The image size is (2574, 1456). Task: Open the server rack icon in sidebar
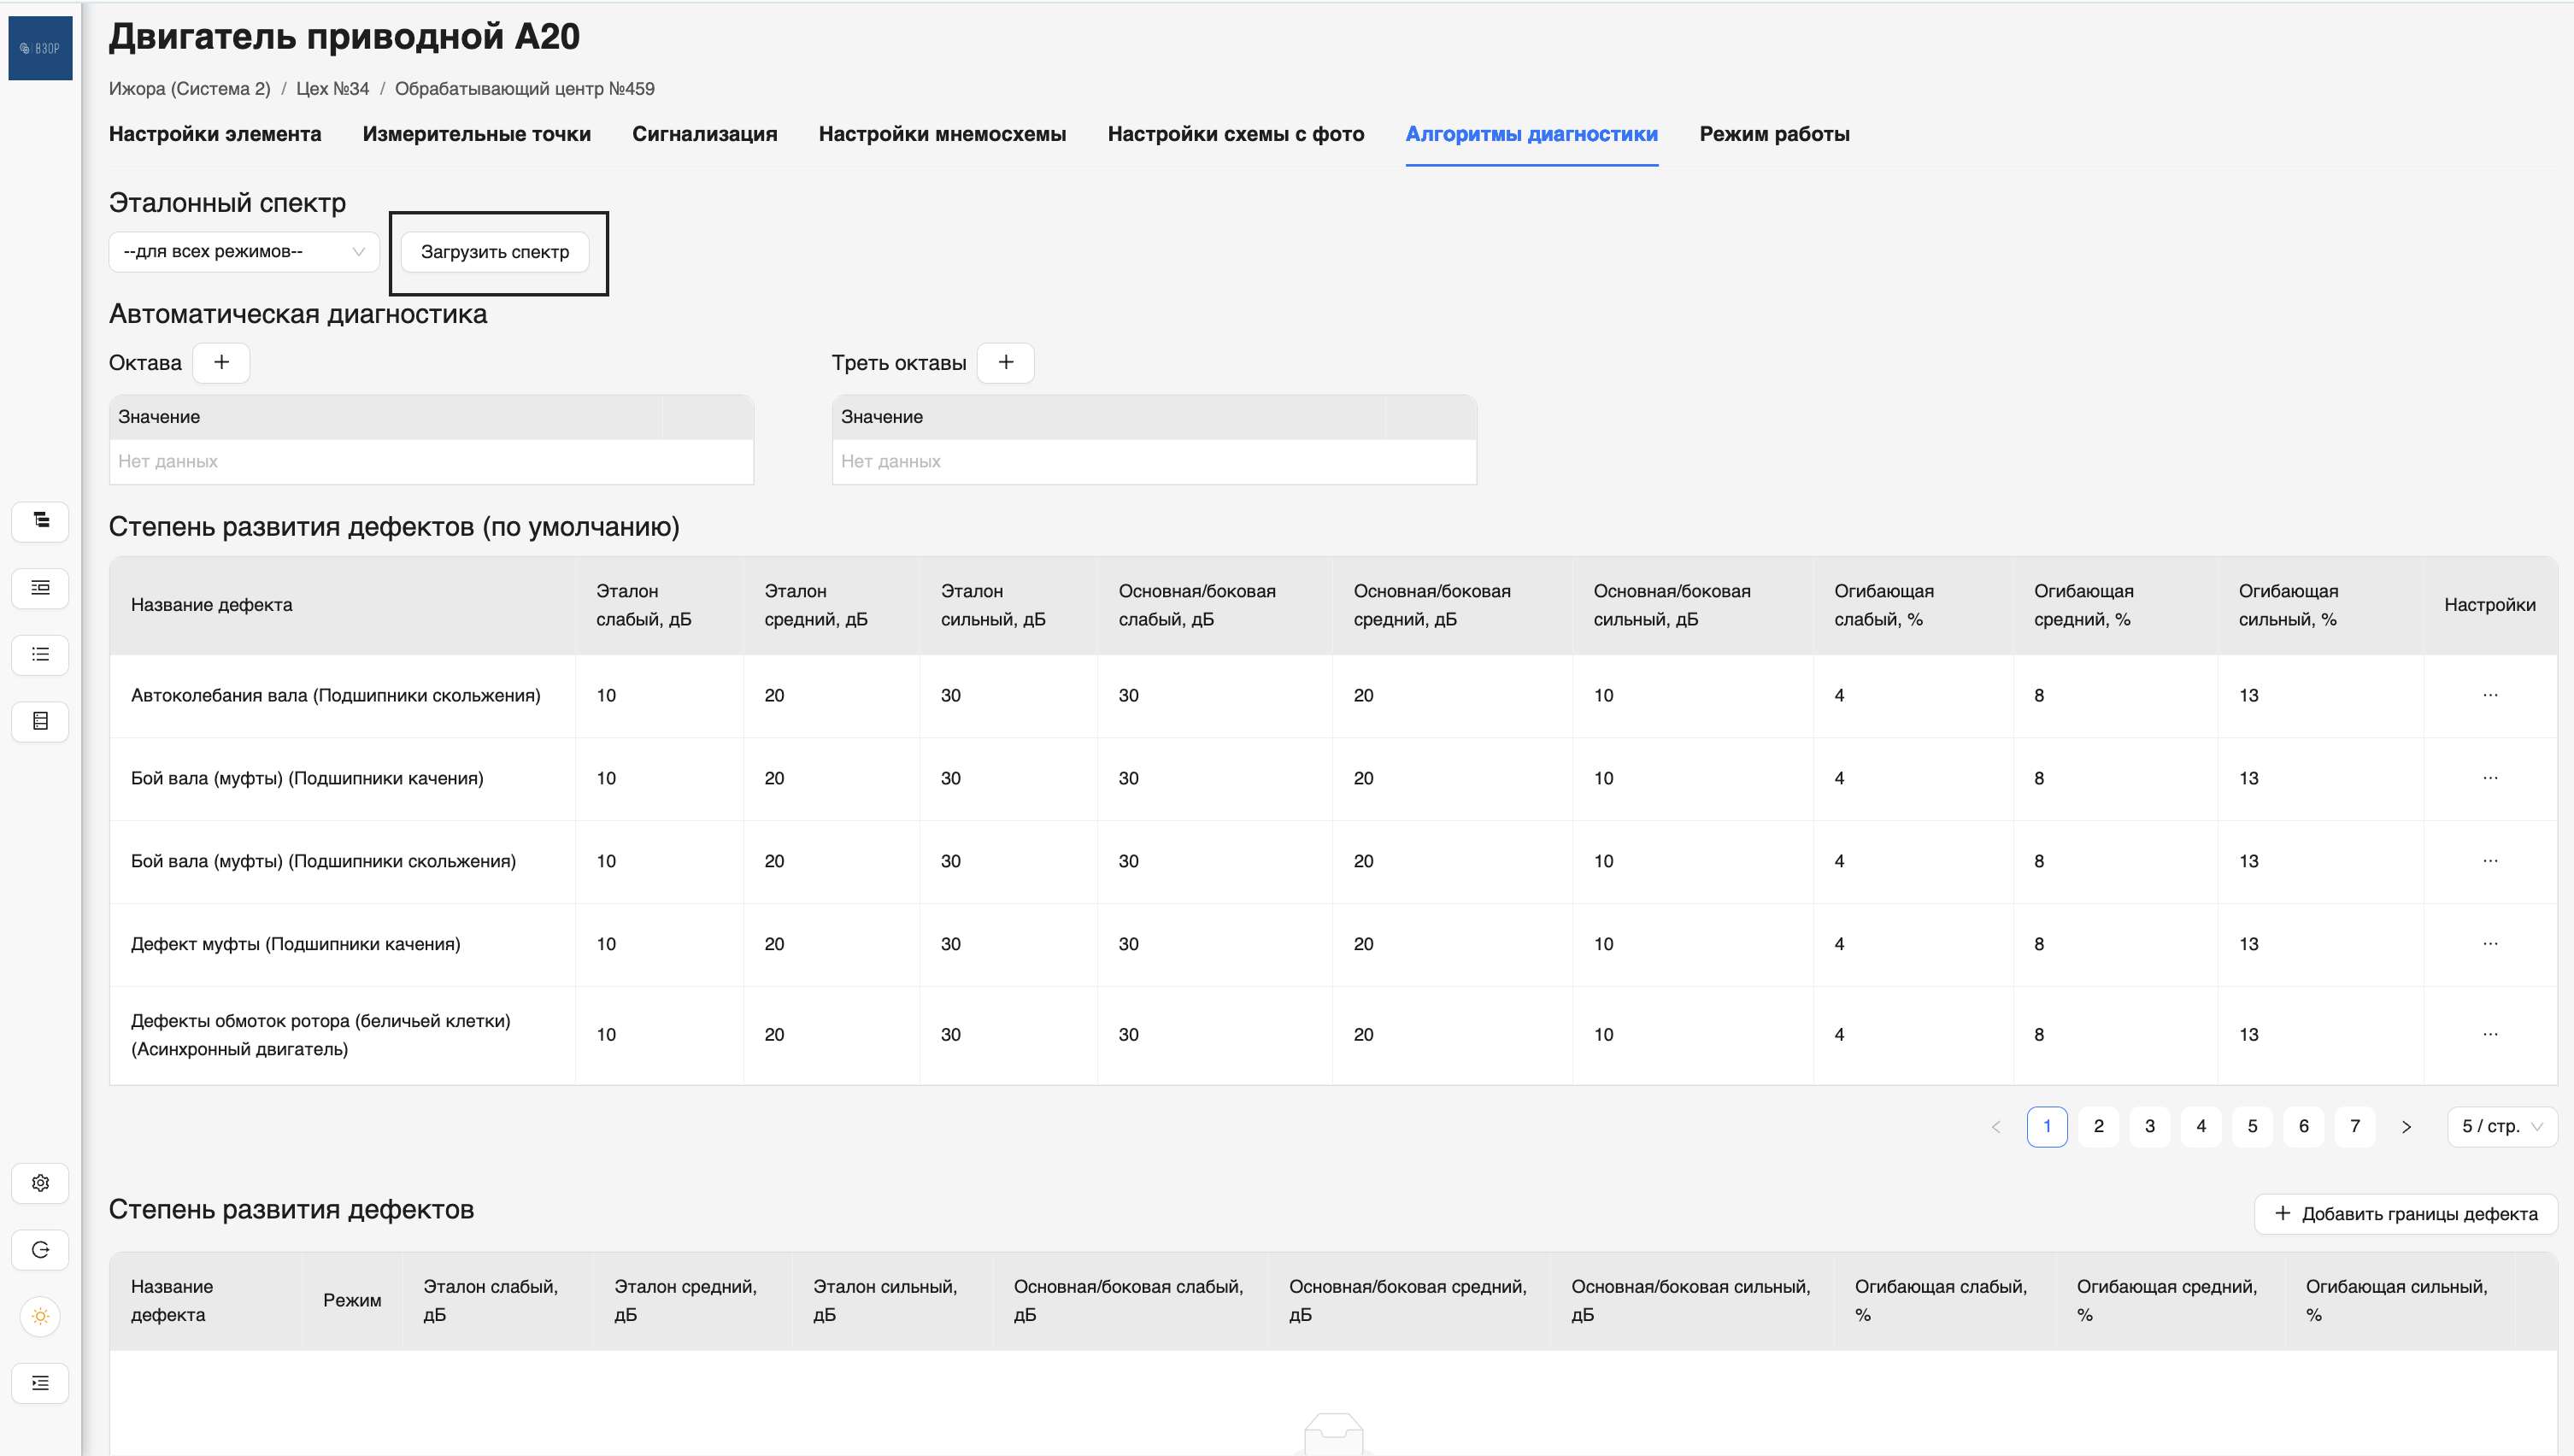(x=40, y=721)
